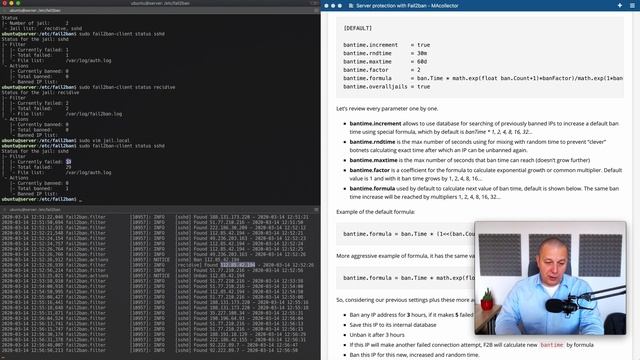Click bold 'bantime.formula' in the bullet list
This screenshot has height=360, width=640.
372,189
